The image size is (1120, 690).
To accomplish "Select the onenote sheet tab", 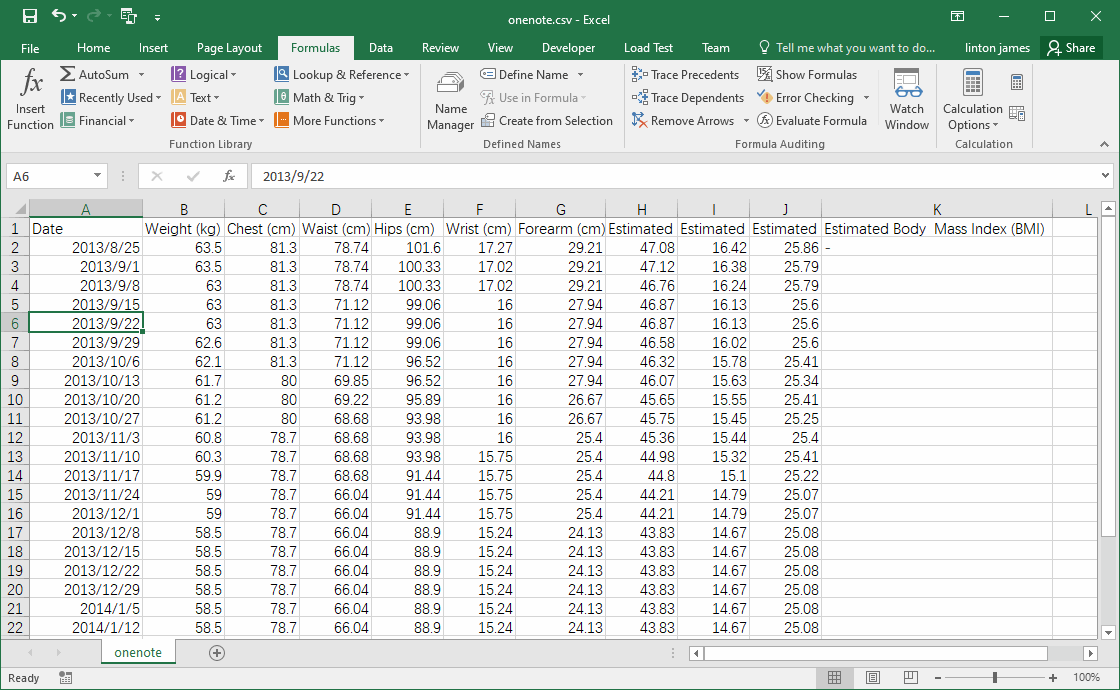I will click(138, 652).
